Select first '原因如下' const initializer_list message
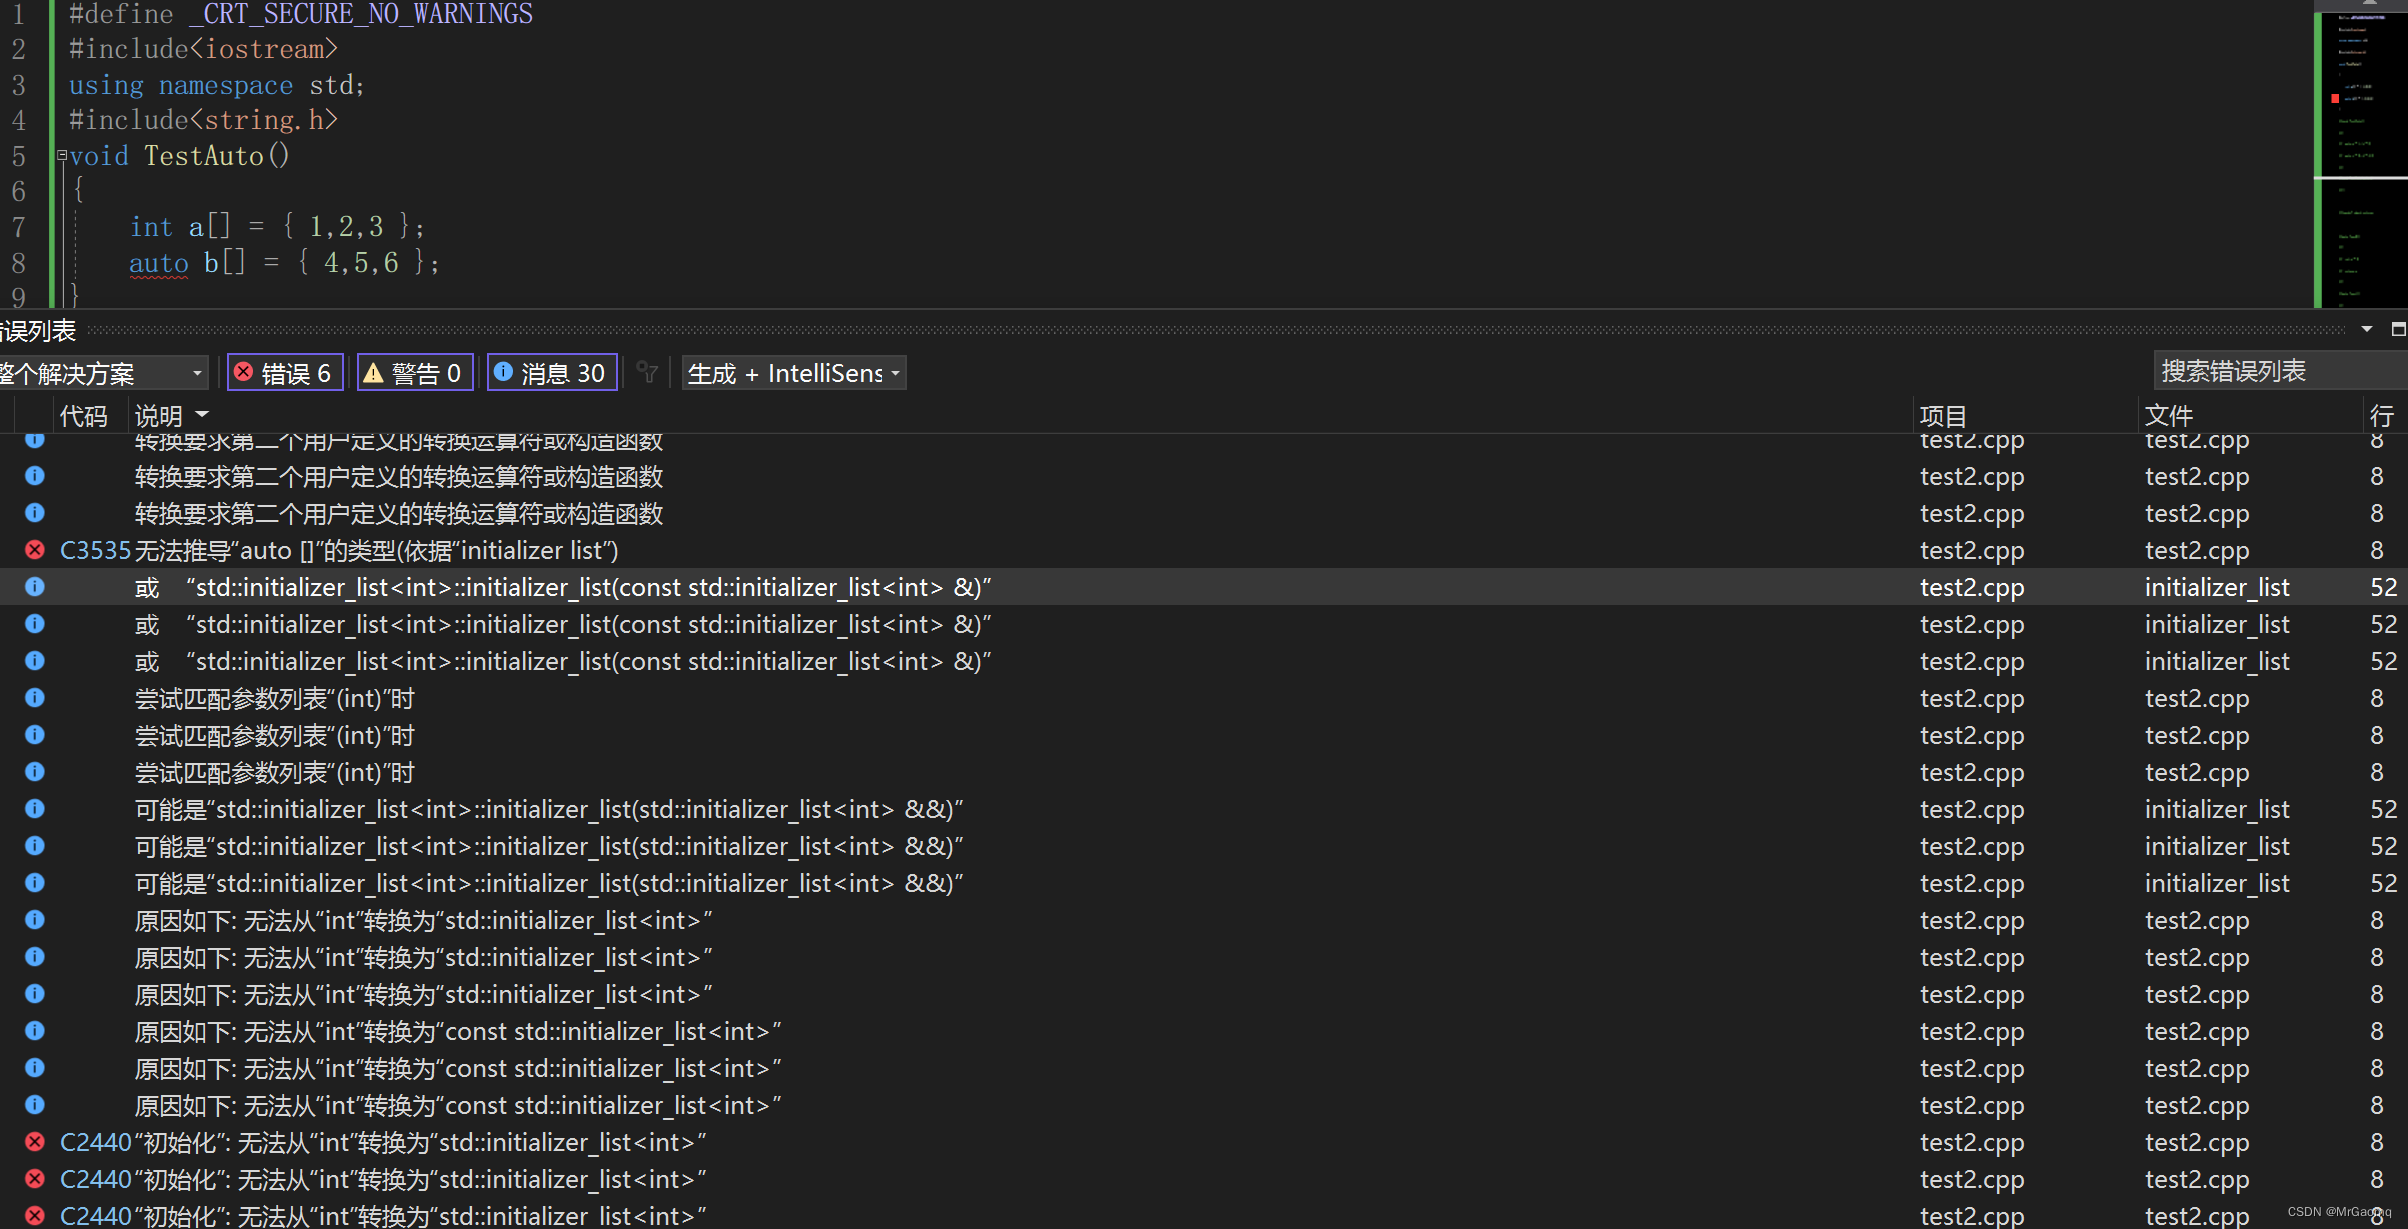This screenshot has width=2408, height=1229. pyautogui.click(x=458, y=1031)
